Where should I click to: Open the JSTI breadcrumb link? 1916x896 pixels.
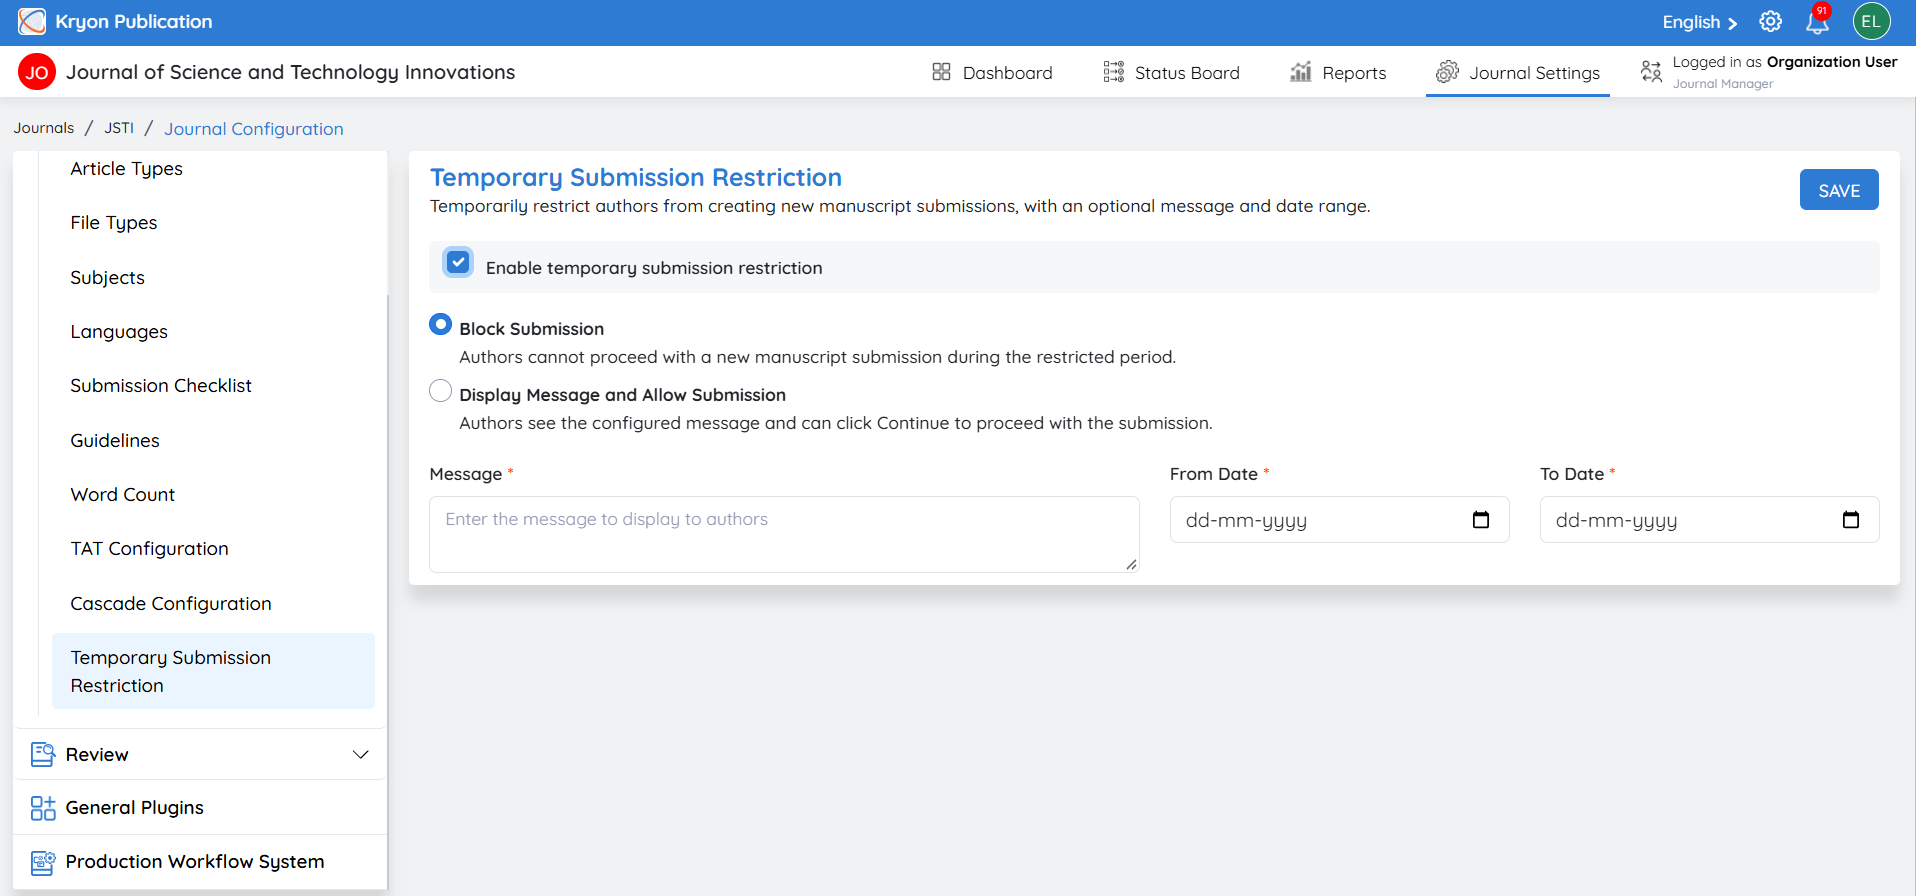(119, 128)
